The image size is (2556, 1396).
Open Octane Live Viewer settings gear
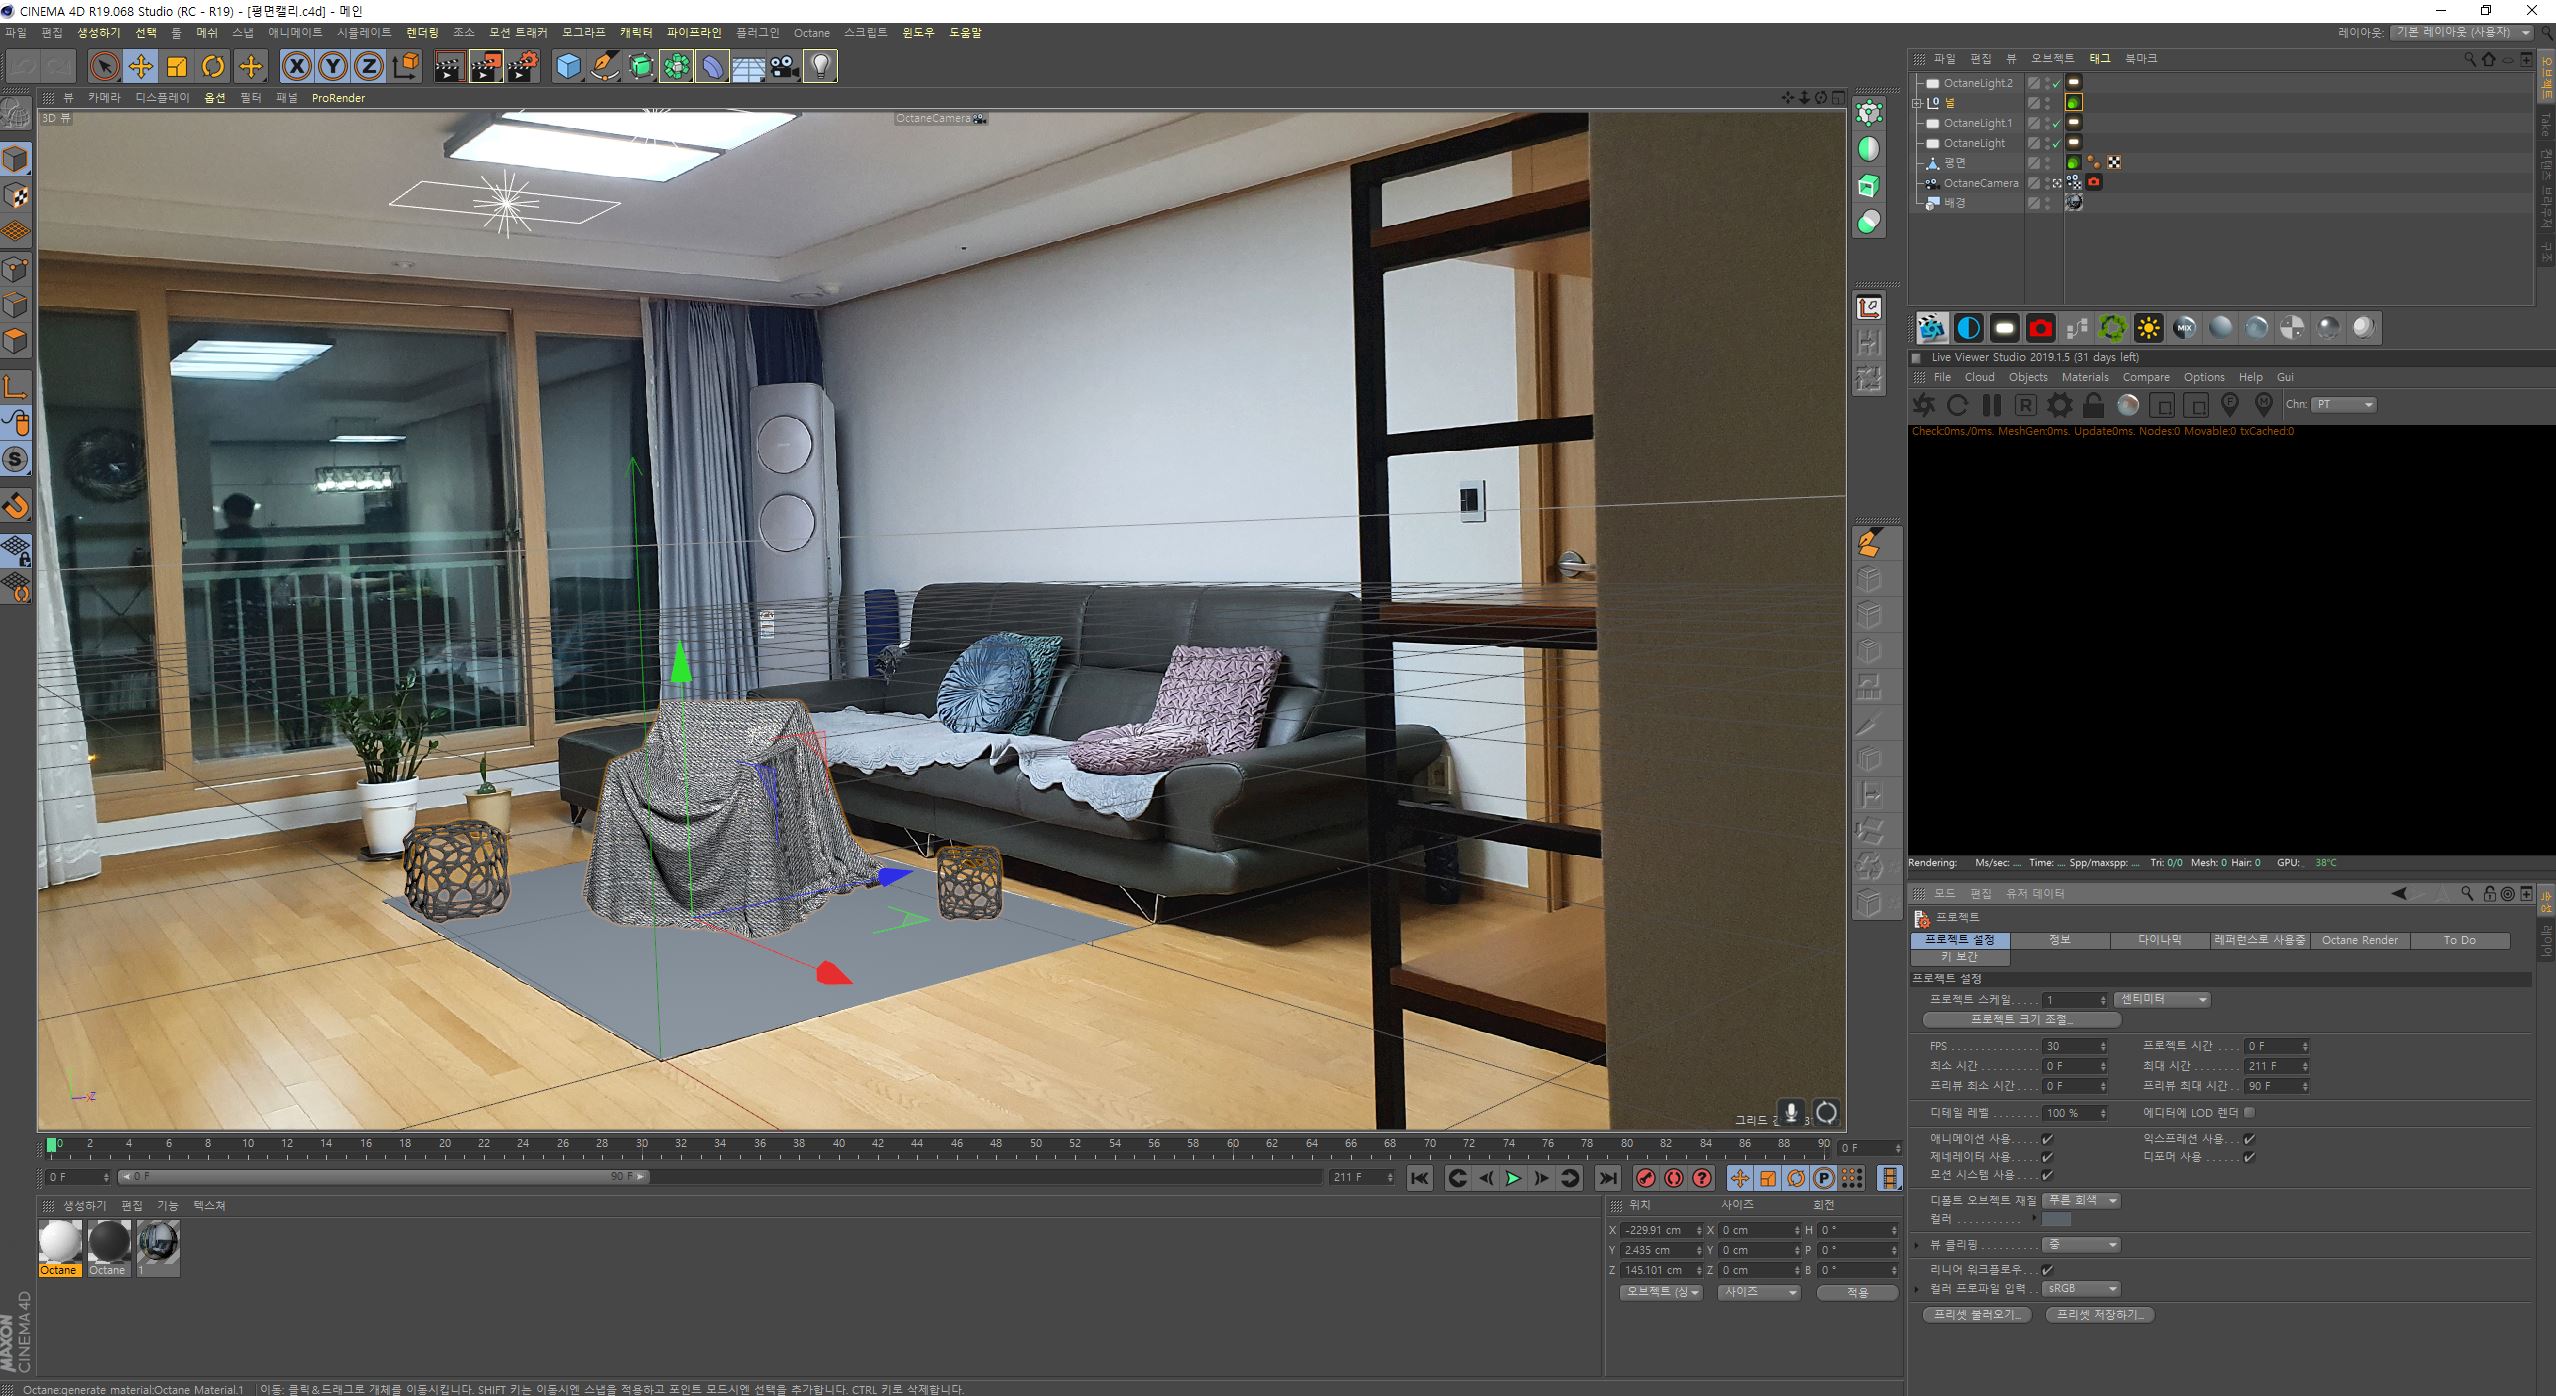(x=2059, y=405)
